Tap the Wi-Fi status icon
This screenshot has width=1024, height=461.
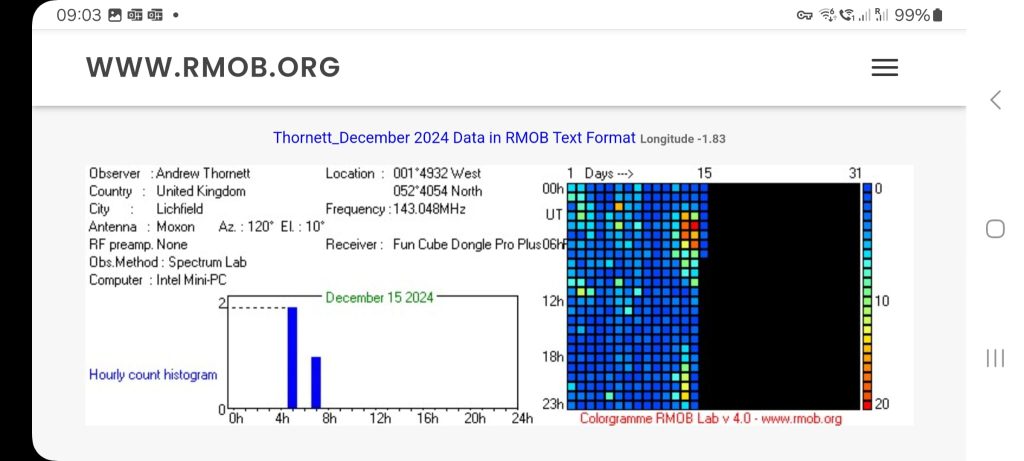(x=827, y=15)
